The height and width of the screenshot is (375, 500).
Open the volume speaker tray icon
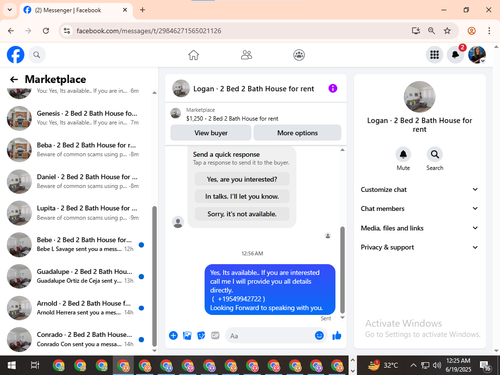click(x=437, y=365)
